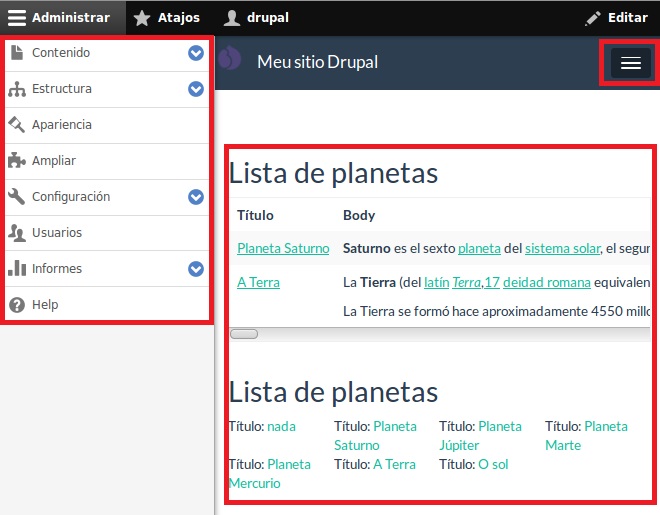The width and height of the screenshot is (660, 515).
Task: Click the first Lista de planetas heading
Action: click(333, 173)
